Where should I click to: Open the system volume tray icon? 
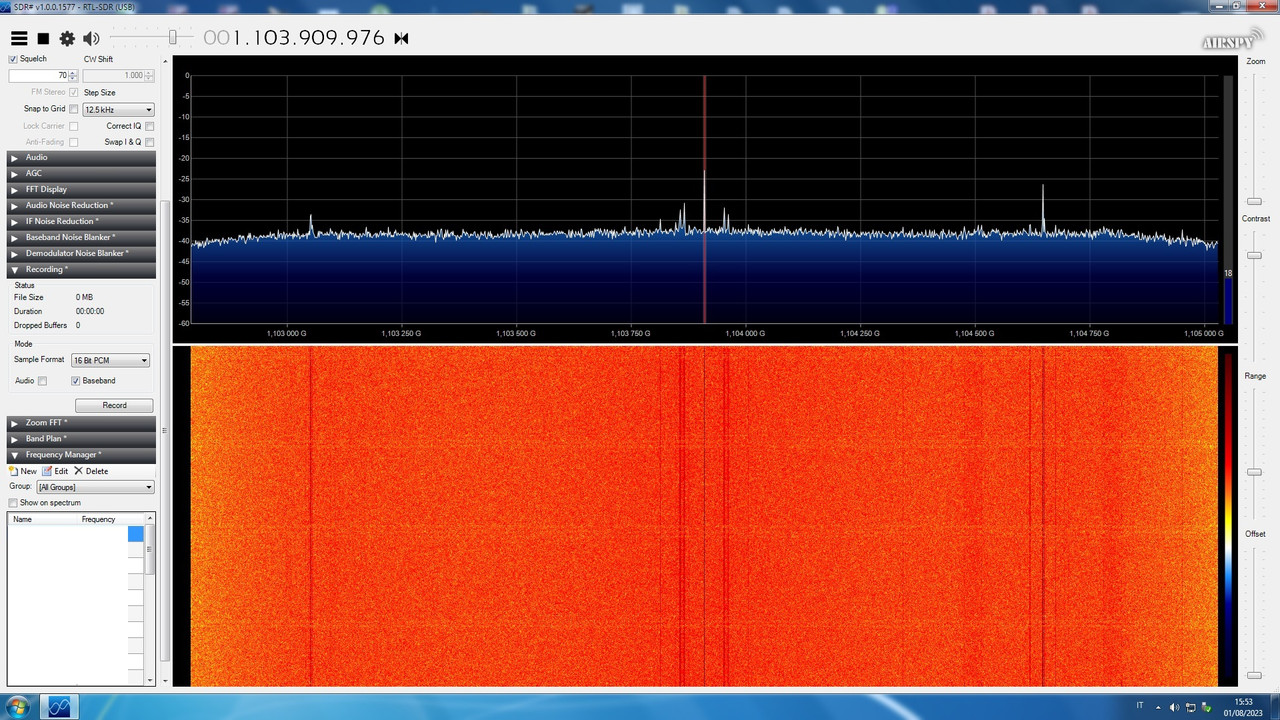coord(1175,707)
